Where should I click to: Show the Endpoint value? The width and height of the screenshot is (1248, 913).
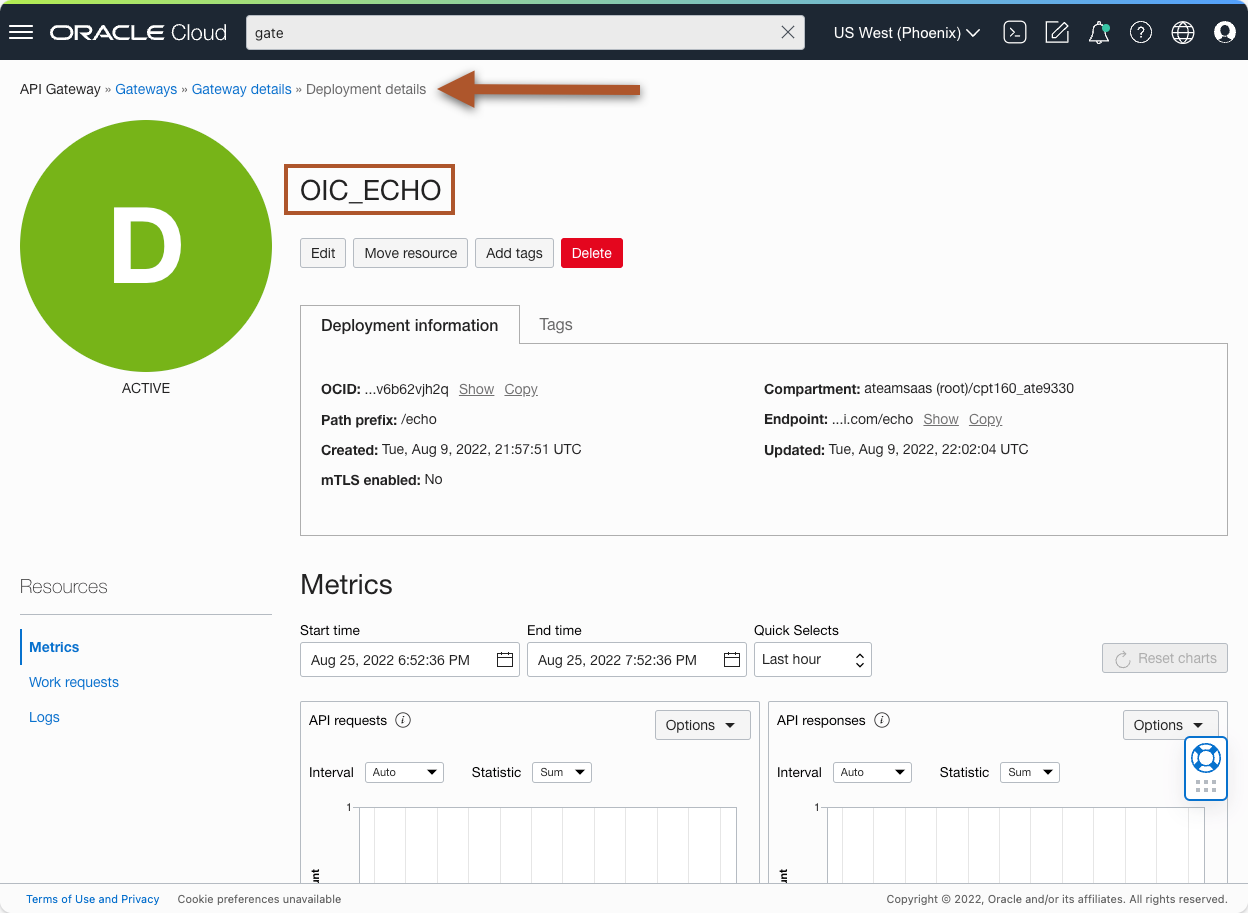[940, 419]
